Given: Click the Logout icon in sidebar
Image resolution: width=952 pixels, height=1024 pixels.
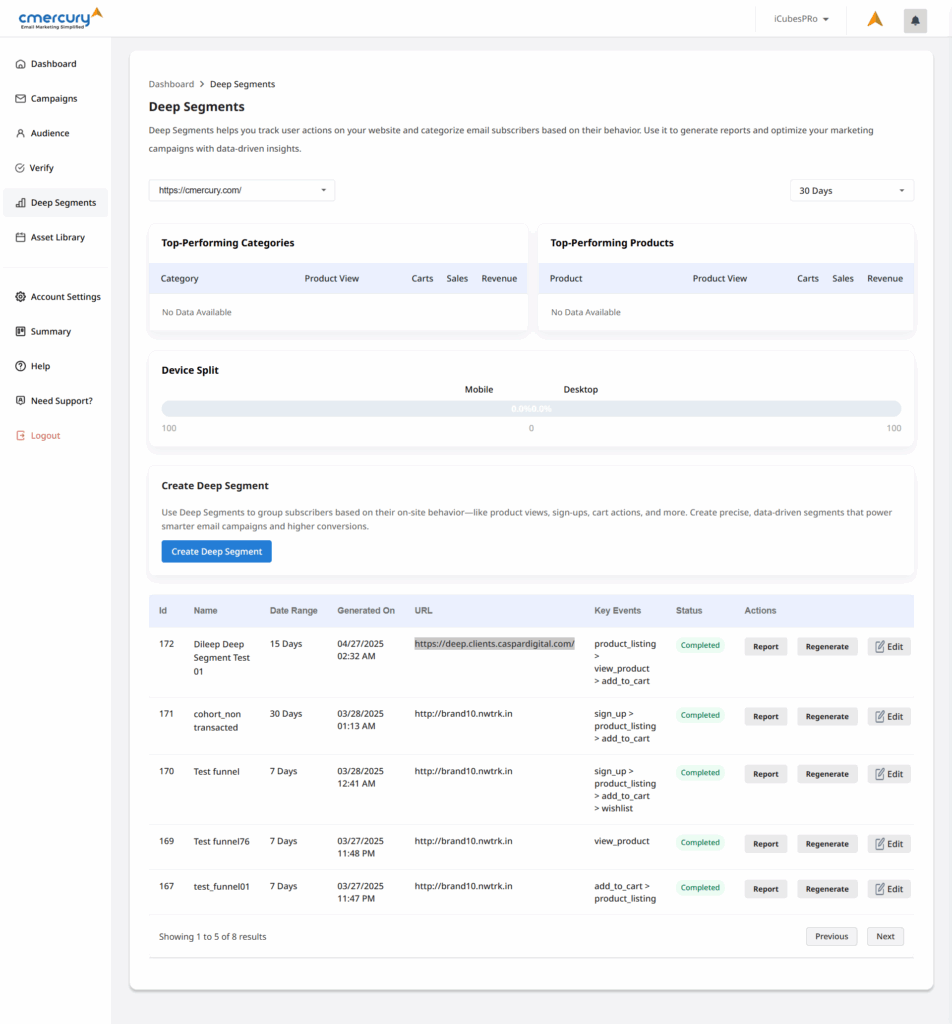Looking at the screenshot, I should [21, 436].
